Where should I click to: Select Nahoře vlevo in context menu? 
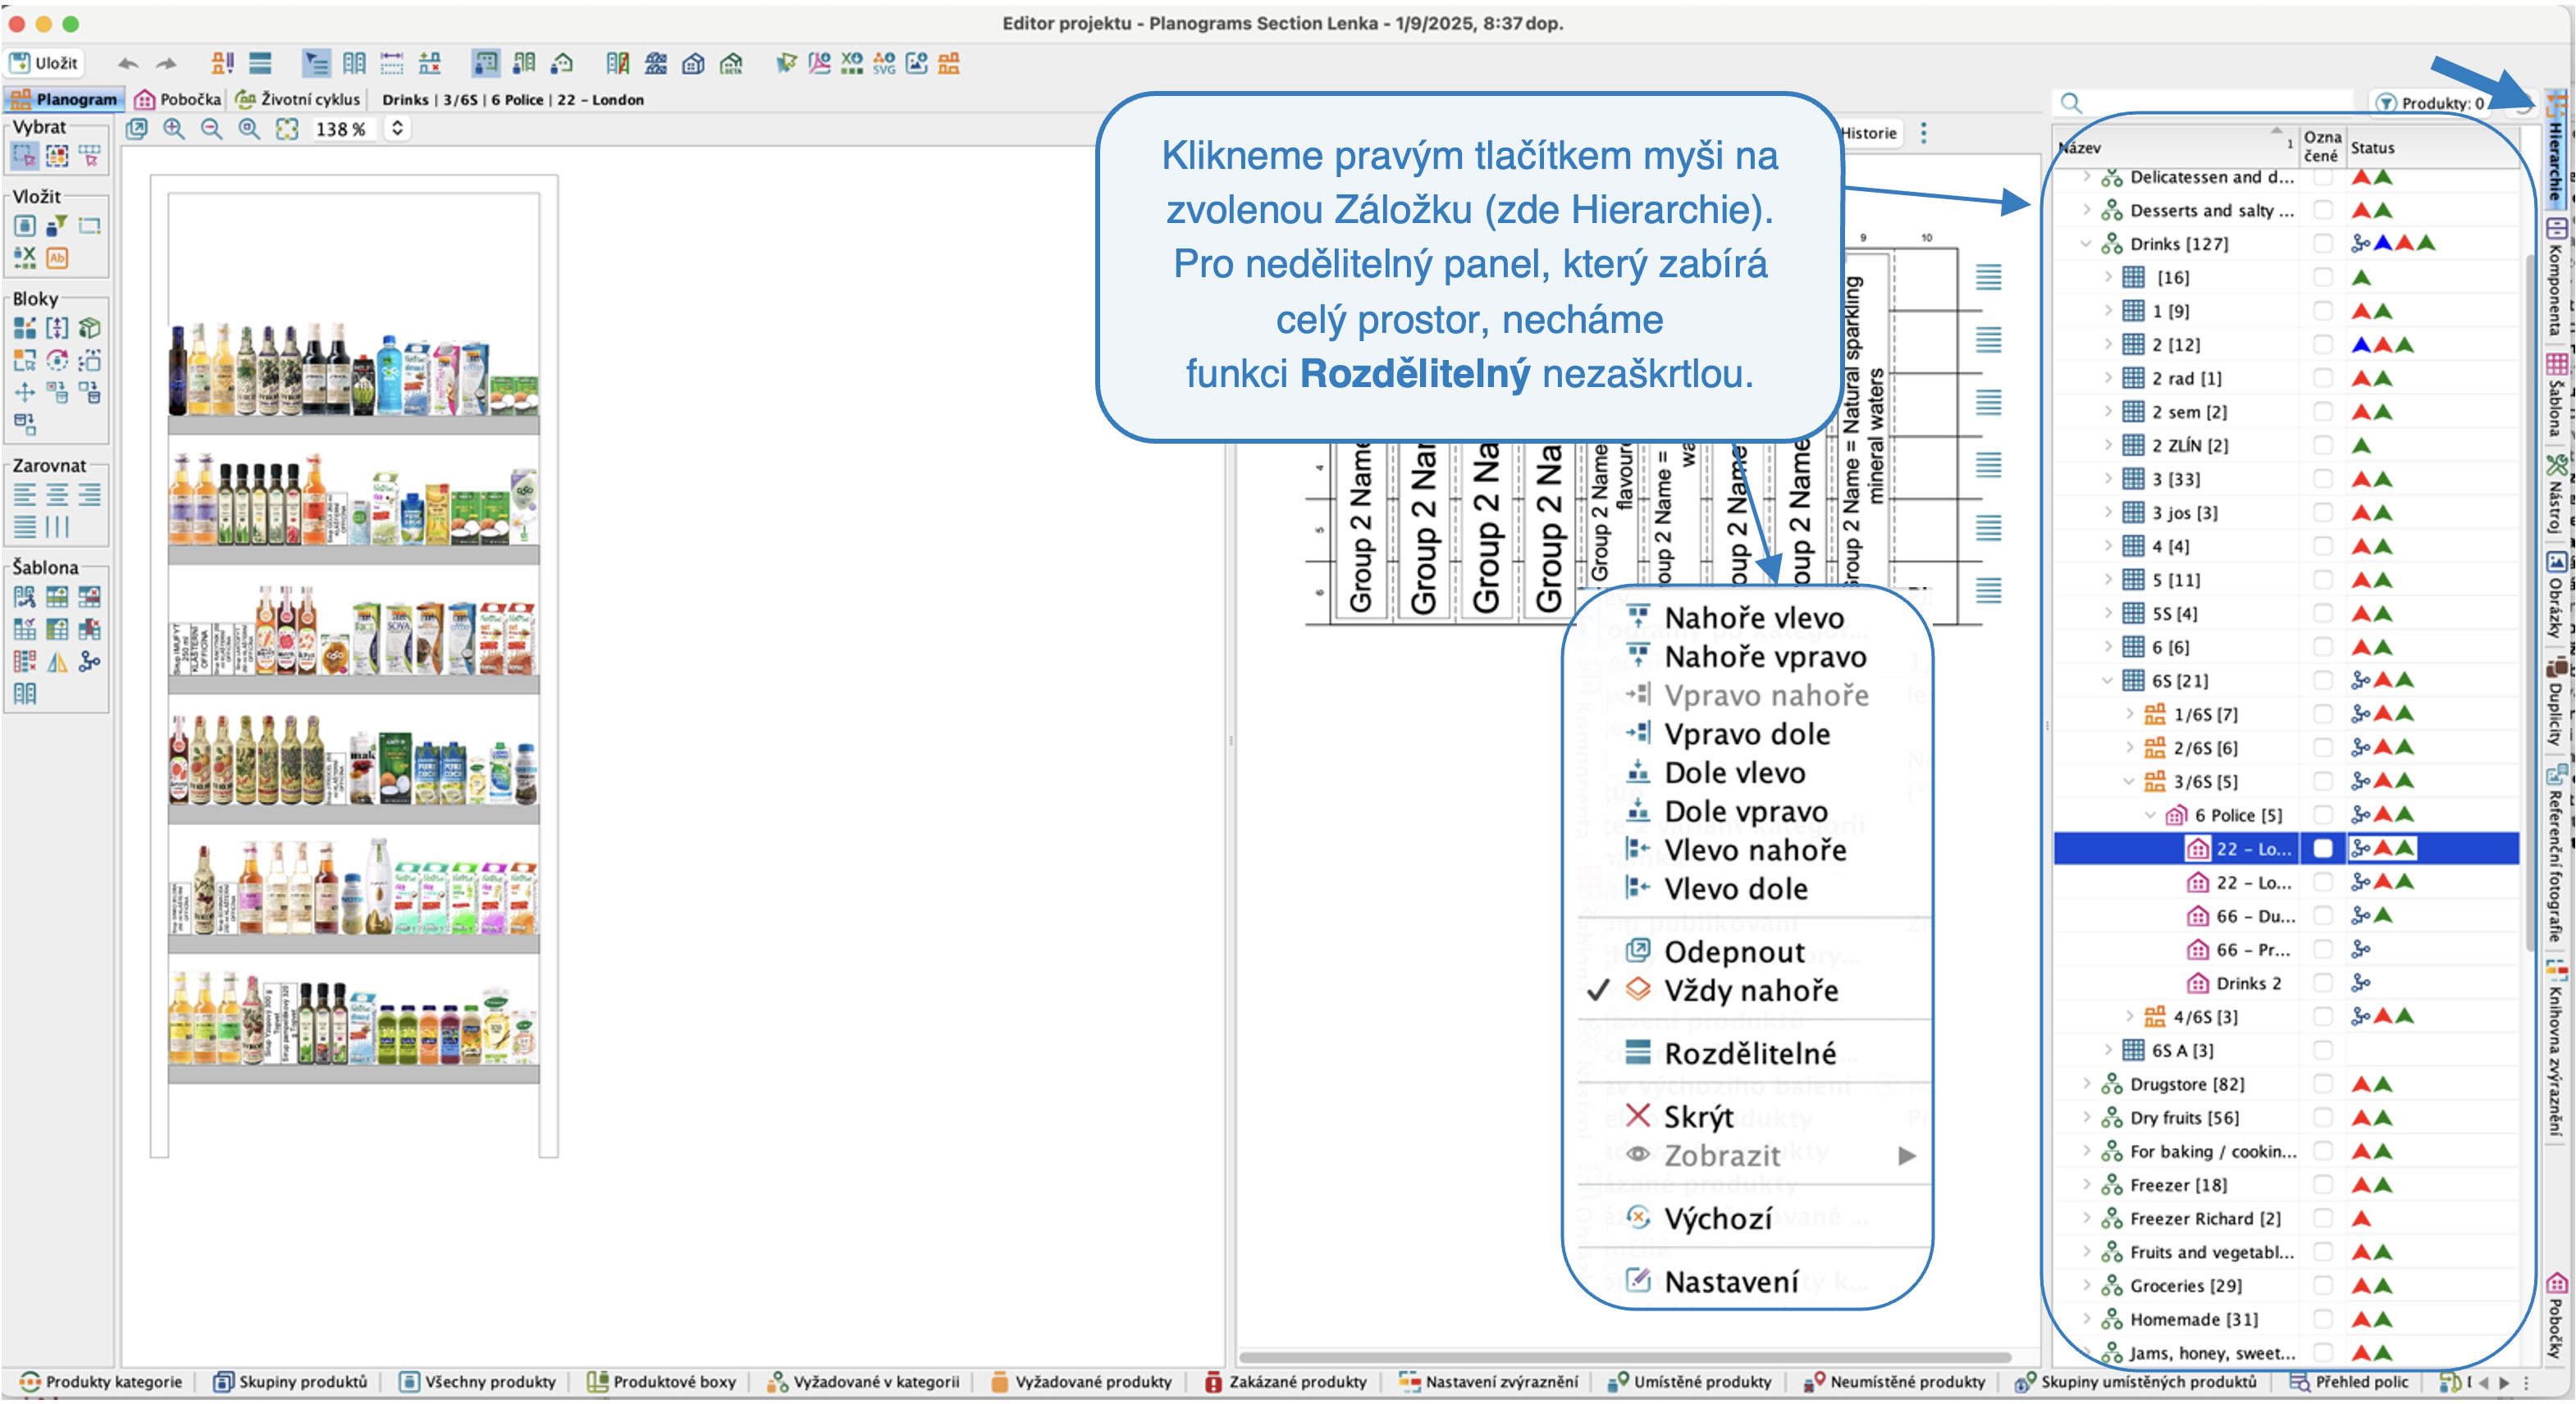pyautogui.click(x=1753, y=618)
